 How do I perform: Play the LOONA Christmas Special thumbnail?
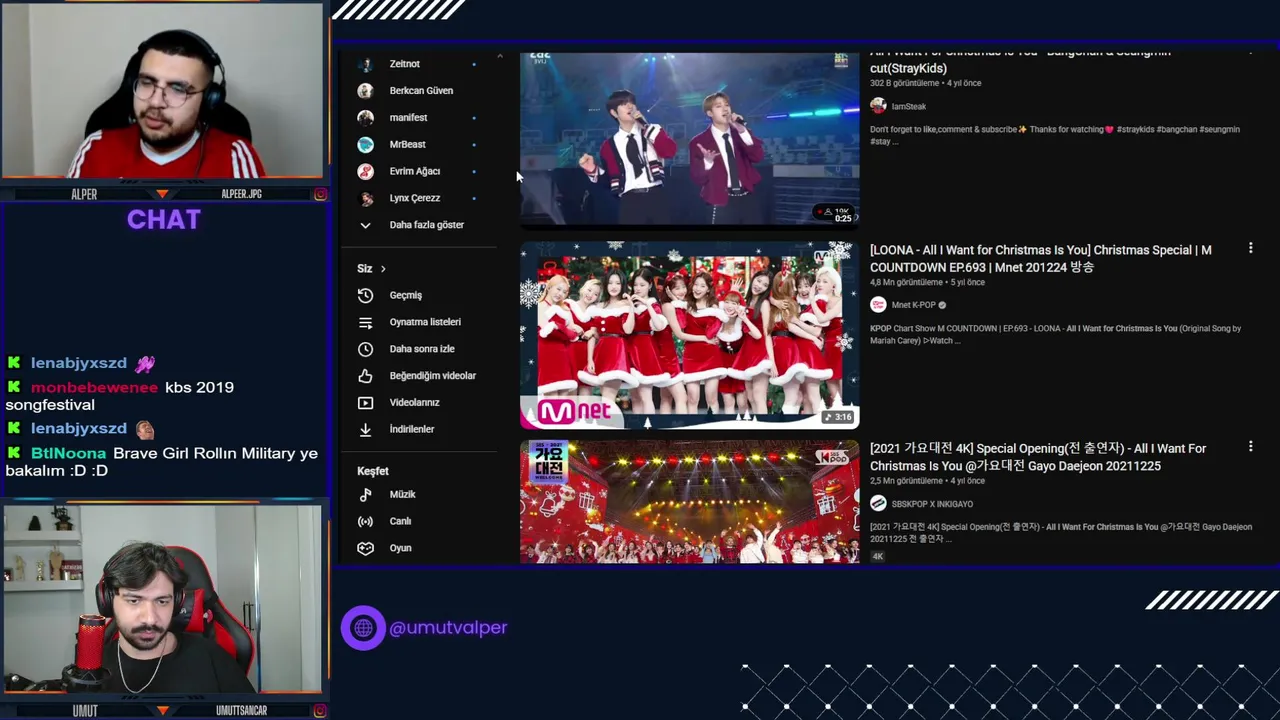(689, 335)
